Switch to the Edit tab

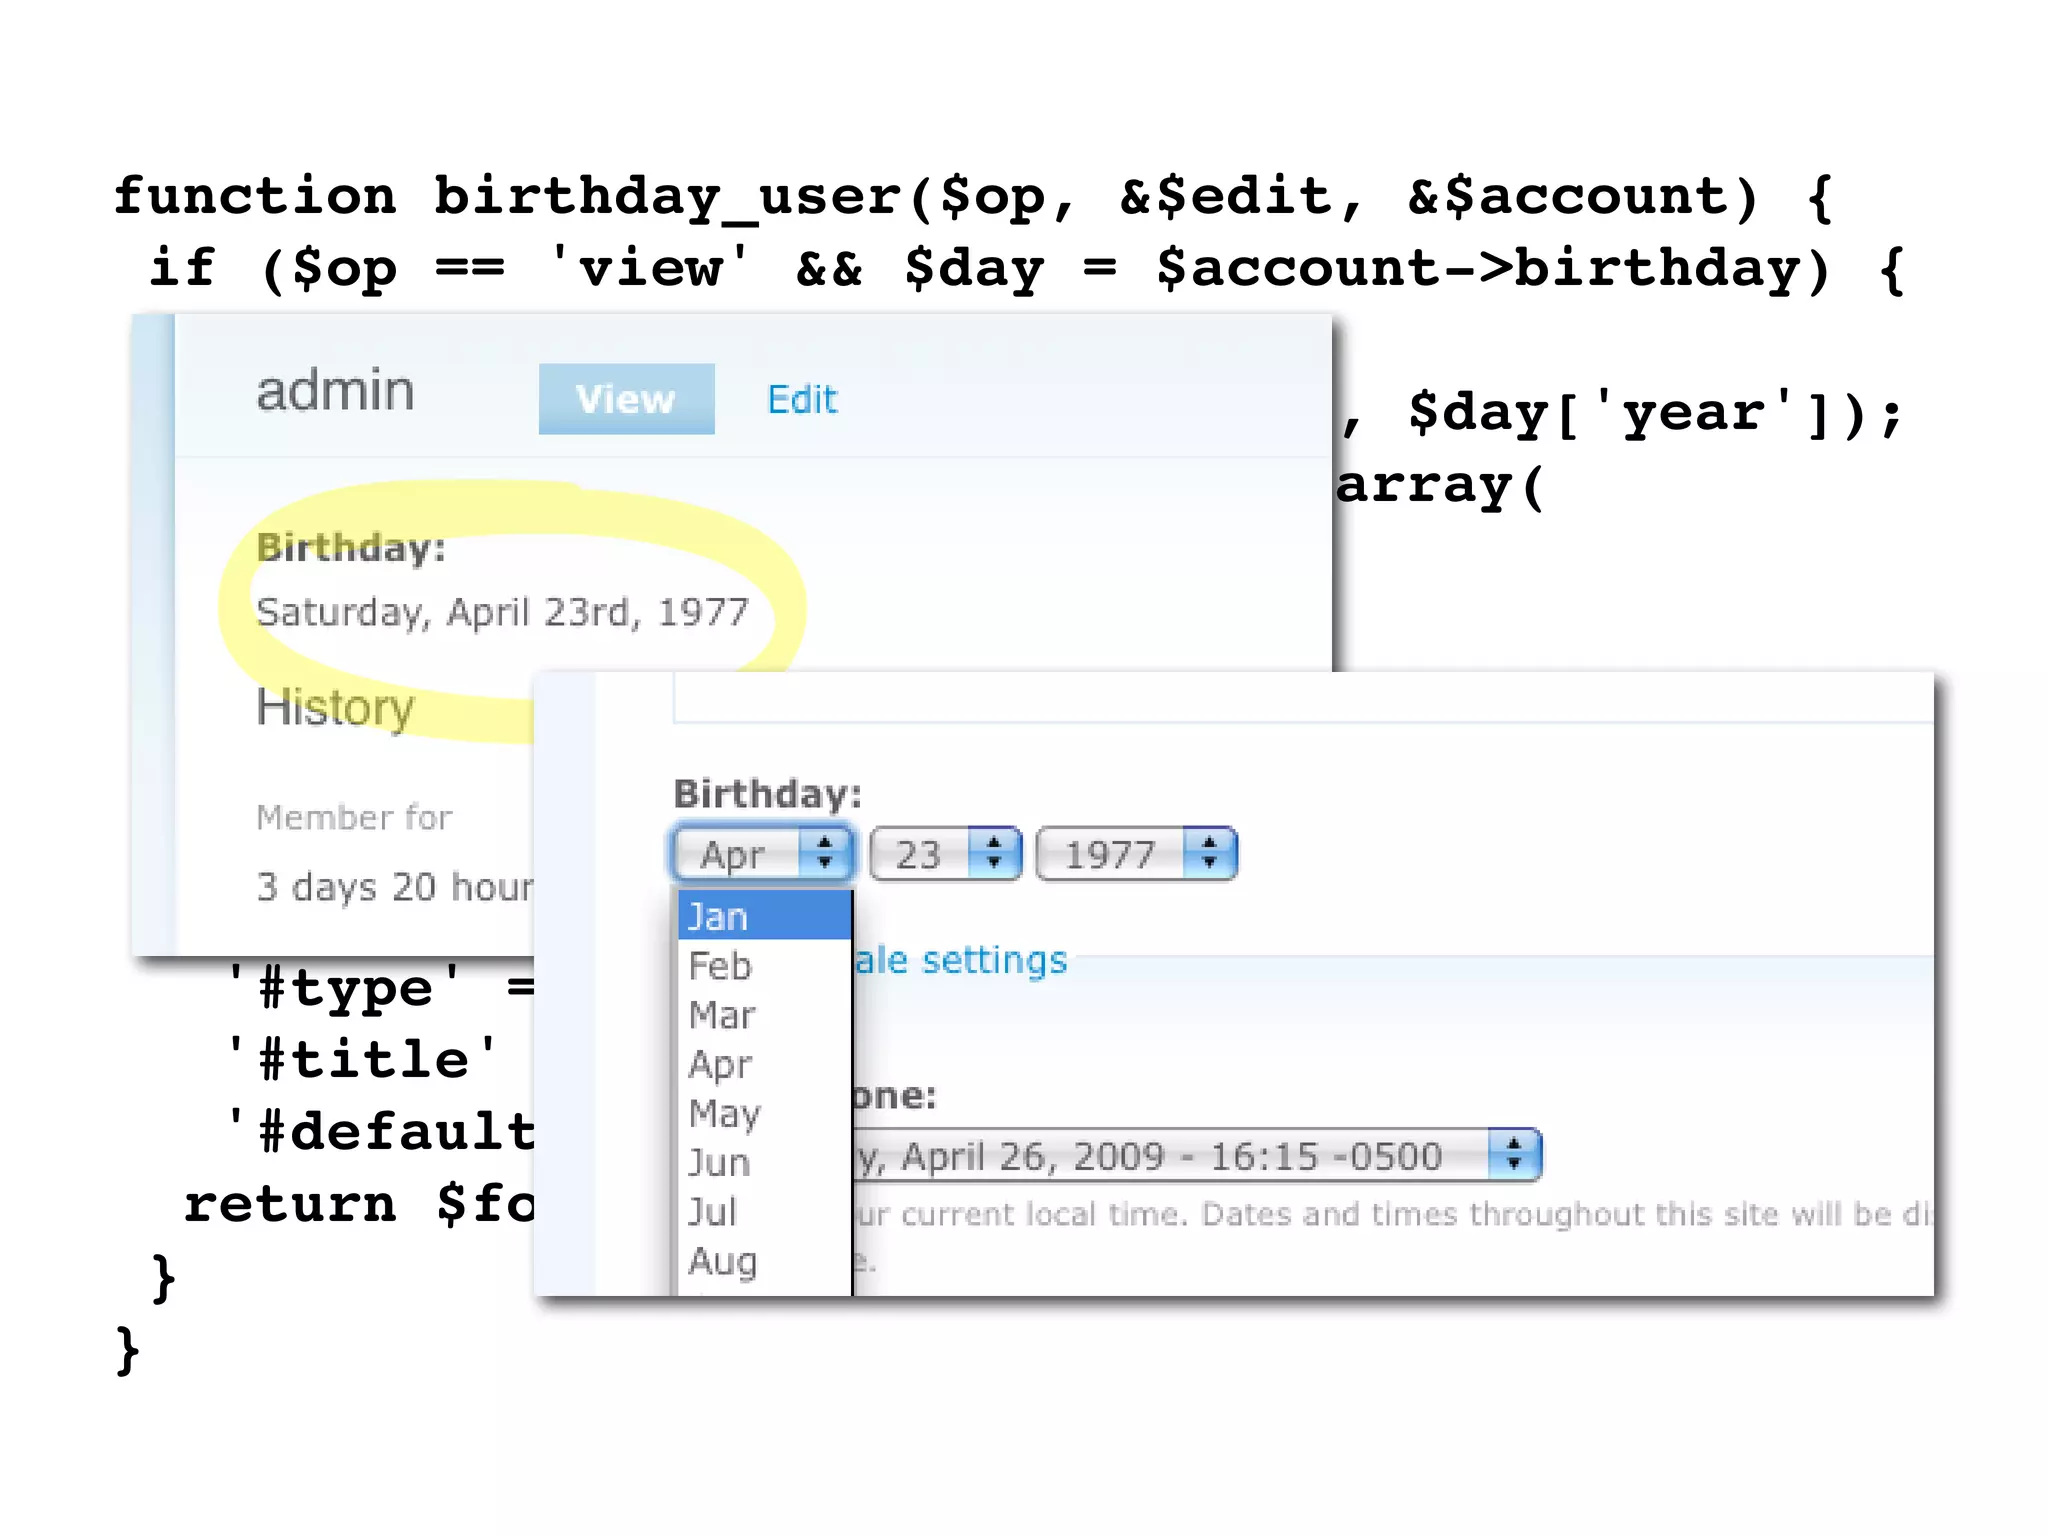[x=801, y=400]
